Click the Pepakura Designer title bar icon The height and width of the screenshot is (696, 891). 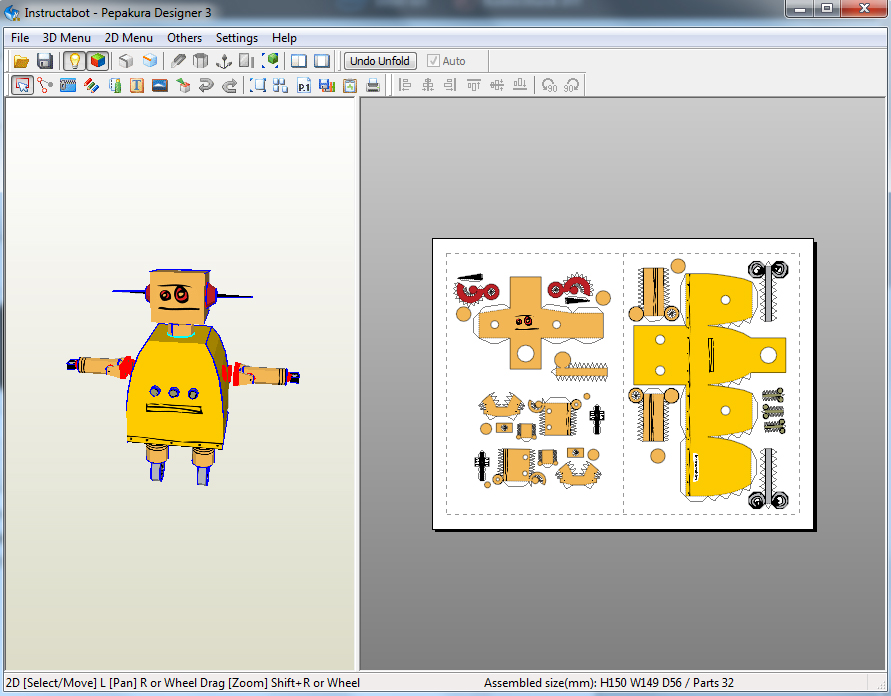coord(11,12)
